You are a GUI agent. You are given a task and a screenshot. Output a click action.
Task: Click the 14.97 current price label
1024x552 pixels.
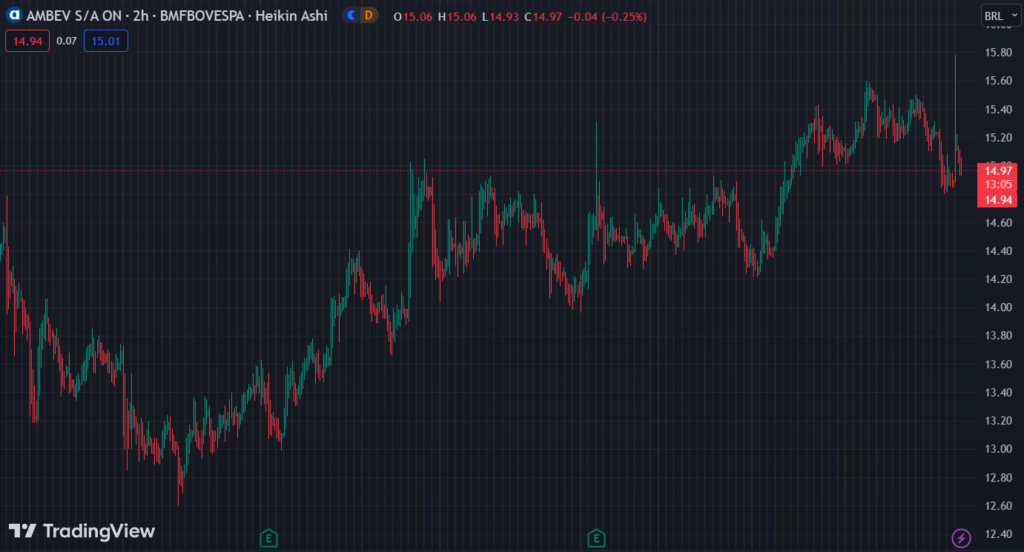(x=998, y=171)
